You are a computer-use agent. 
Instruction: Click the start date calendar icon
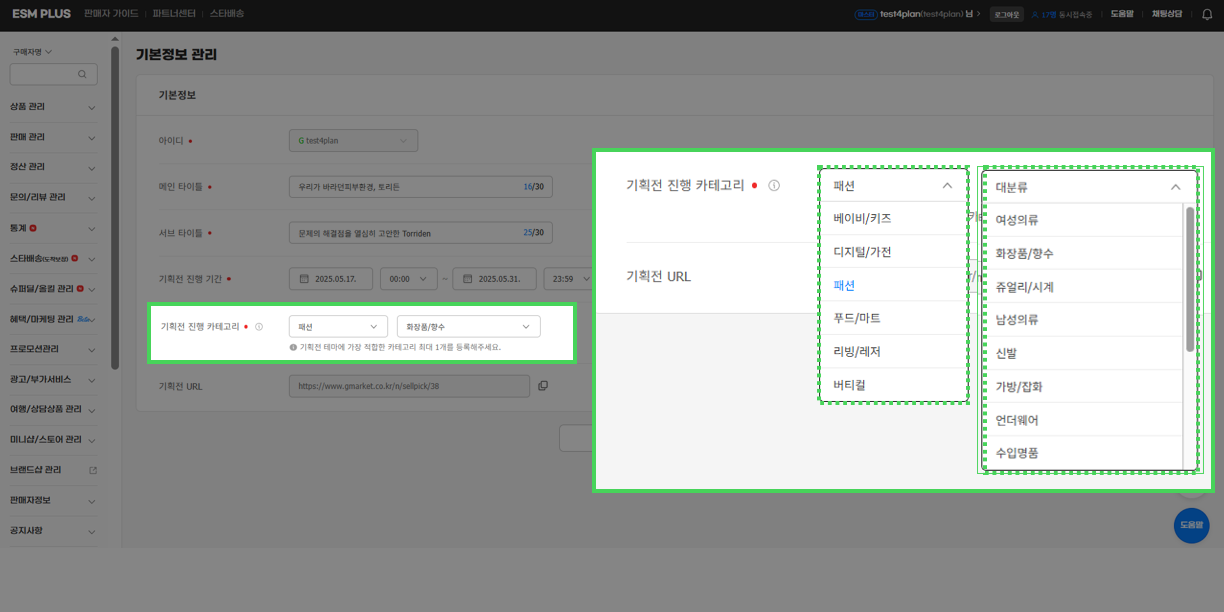click(x=303, y=278)
